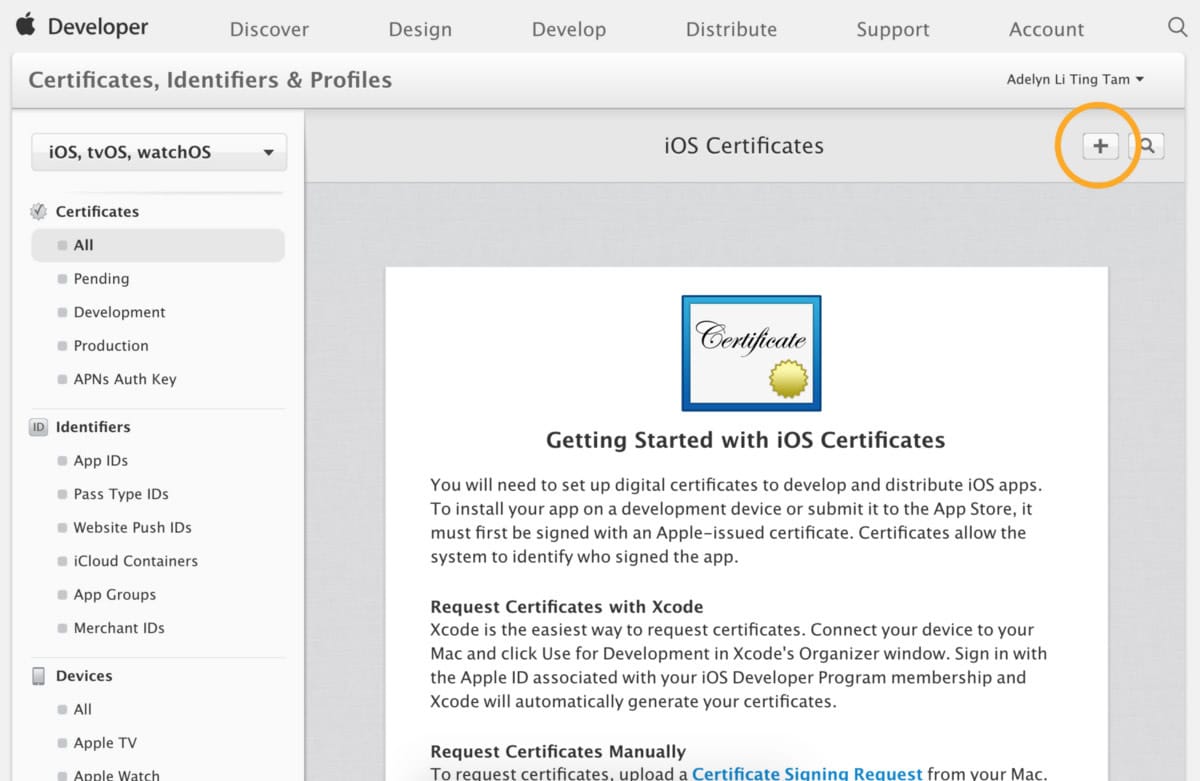The image size is (1200, 781).
Task: Open App Groups
Action: click(114, 594)
